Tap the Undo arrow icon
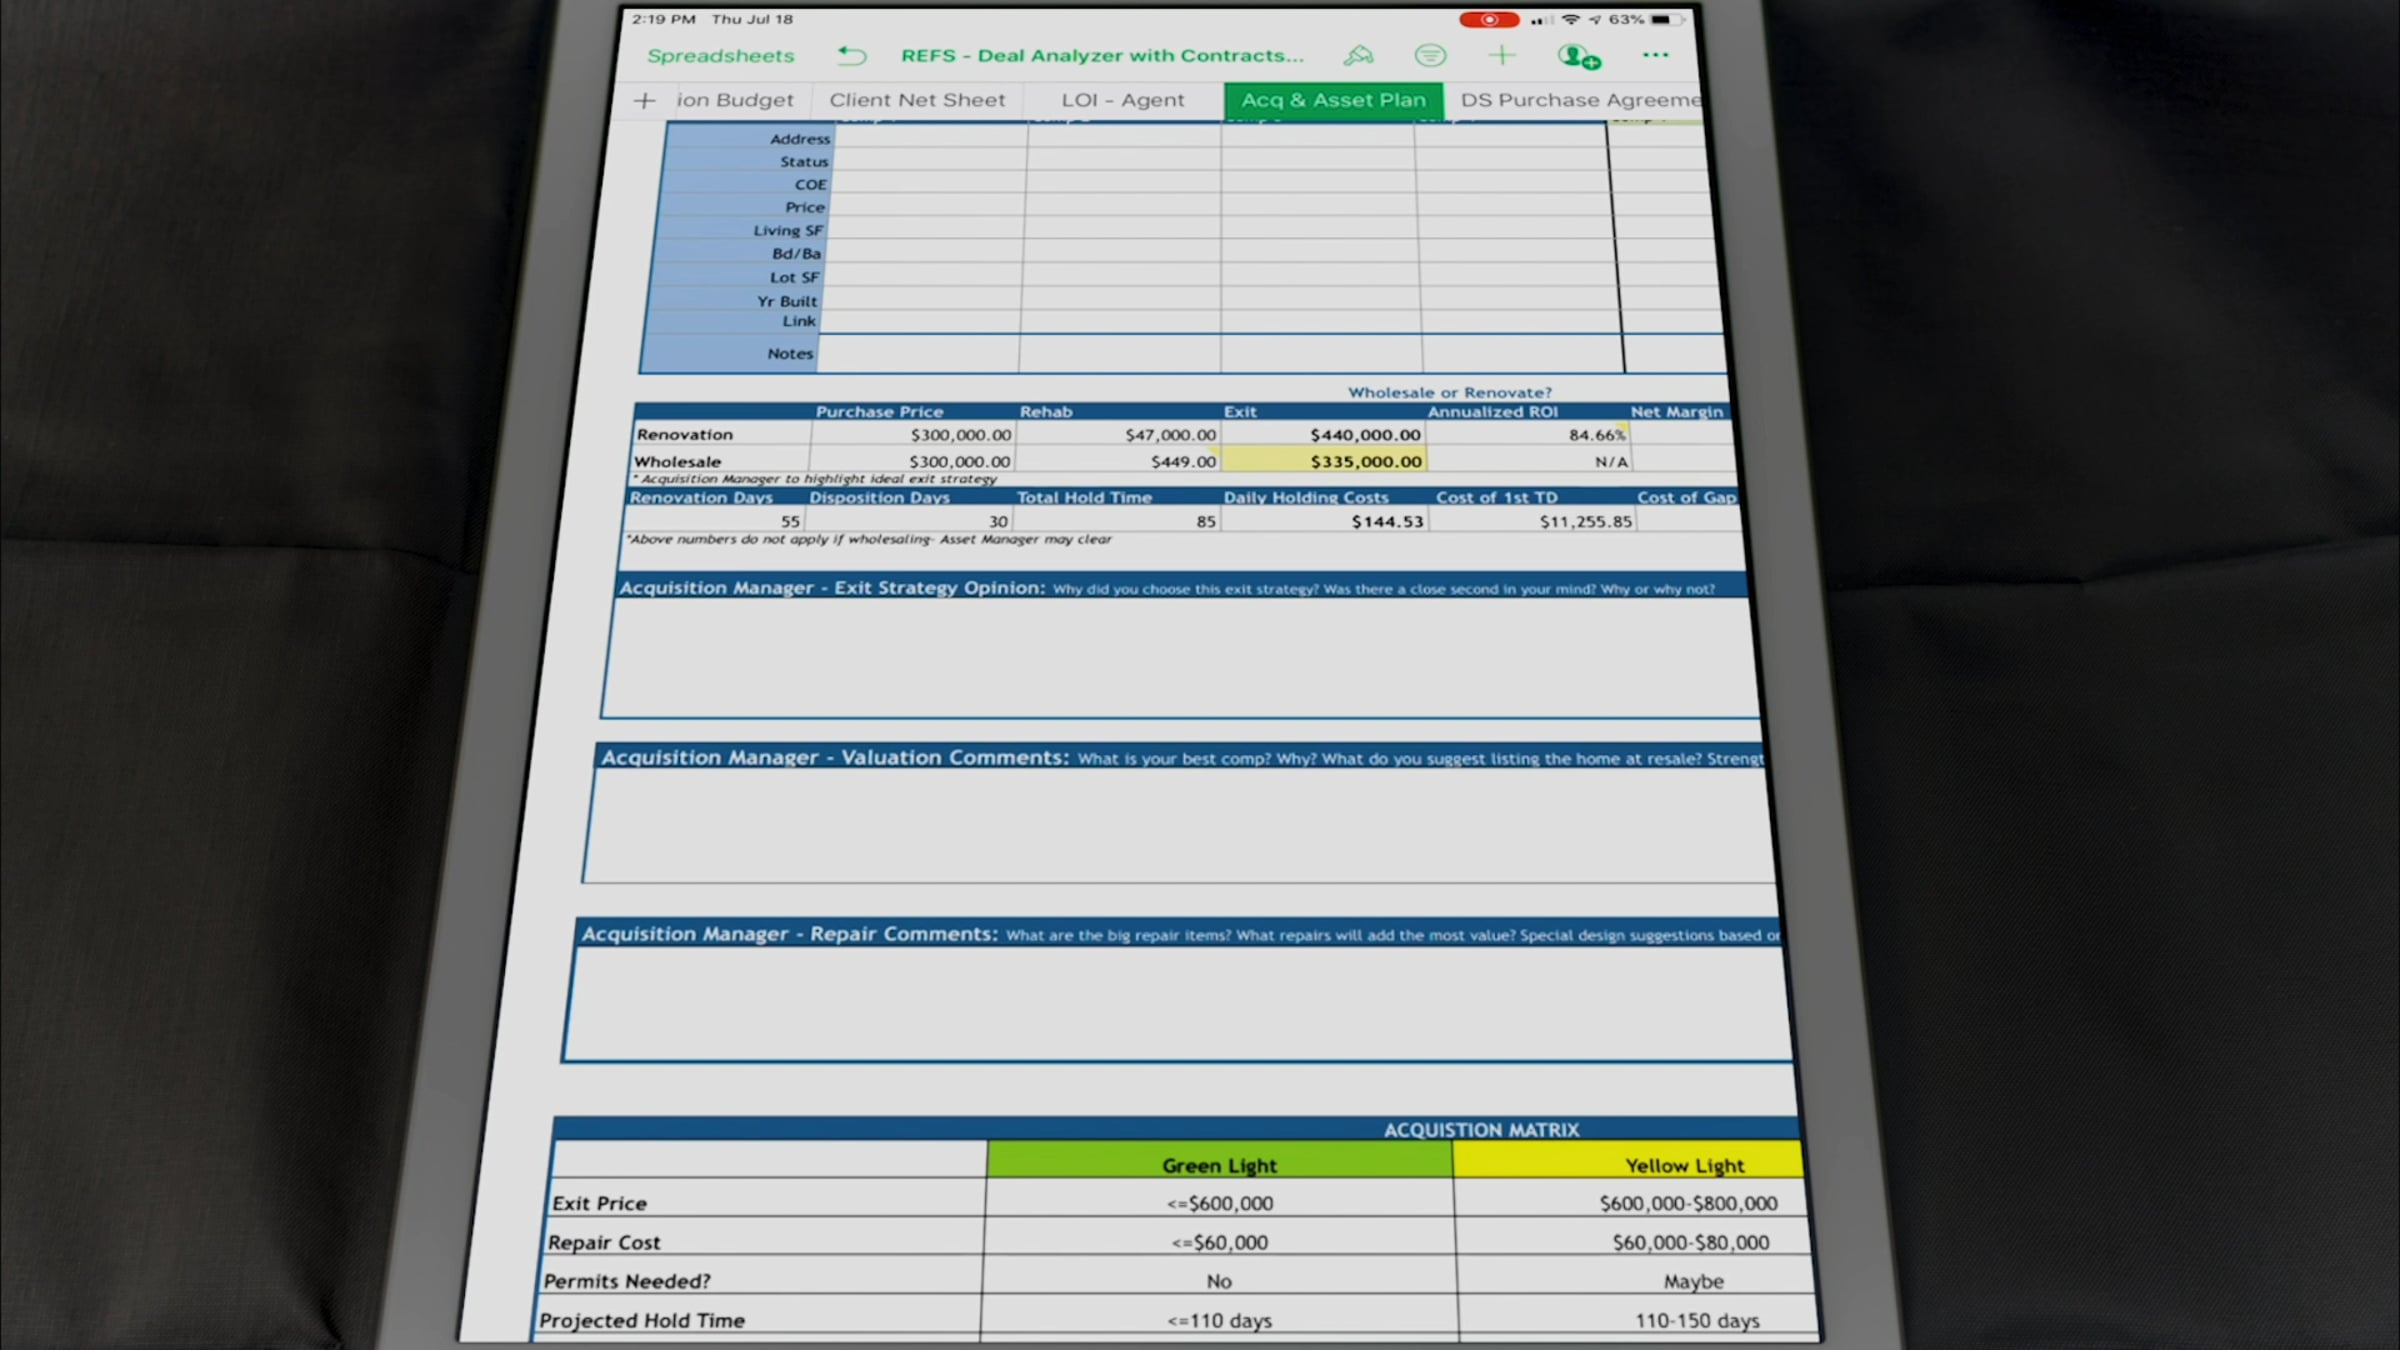This screenshot has height=1350, width=2400. 851,56
